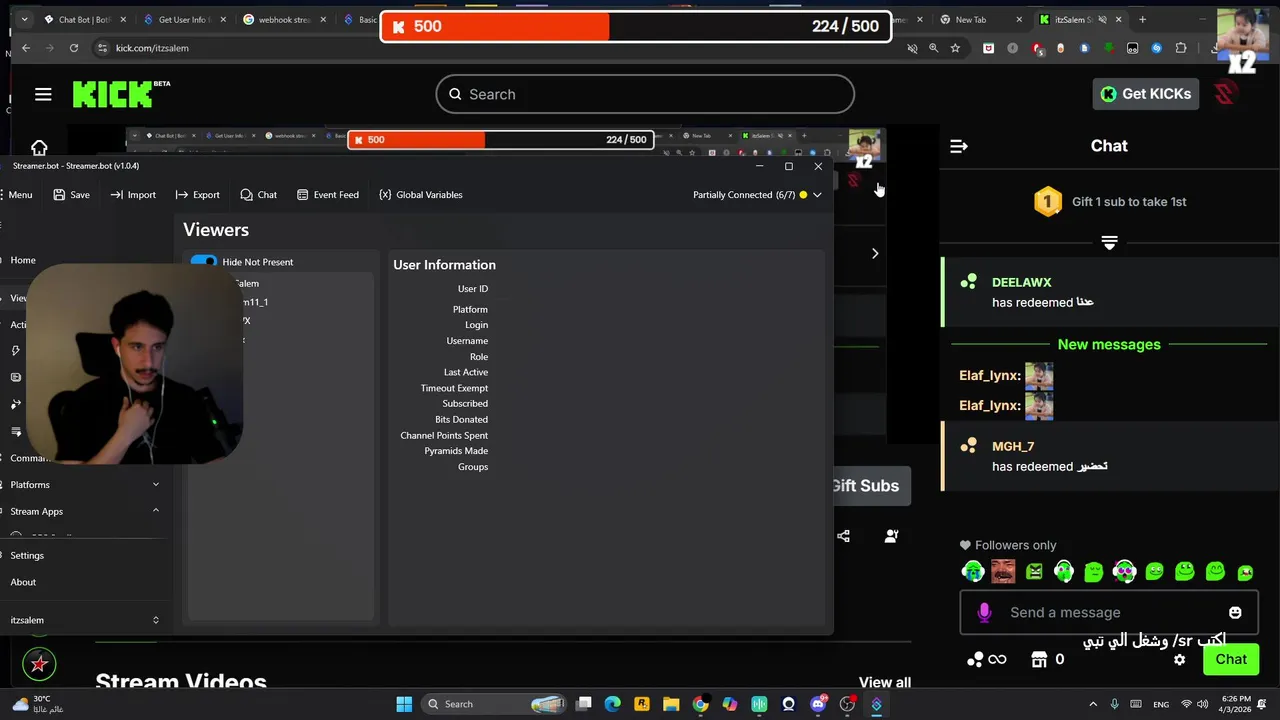Go to the Kick home icon
This screenshot has width=1280, height=720.
click(39, 148)
